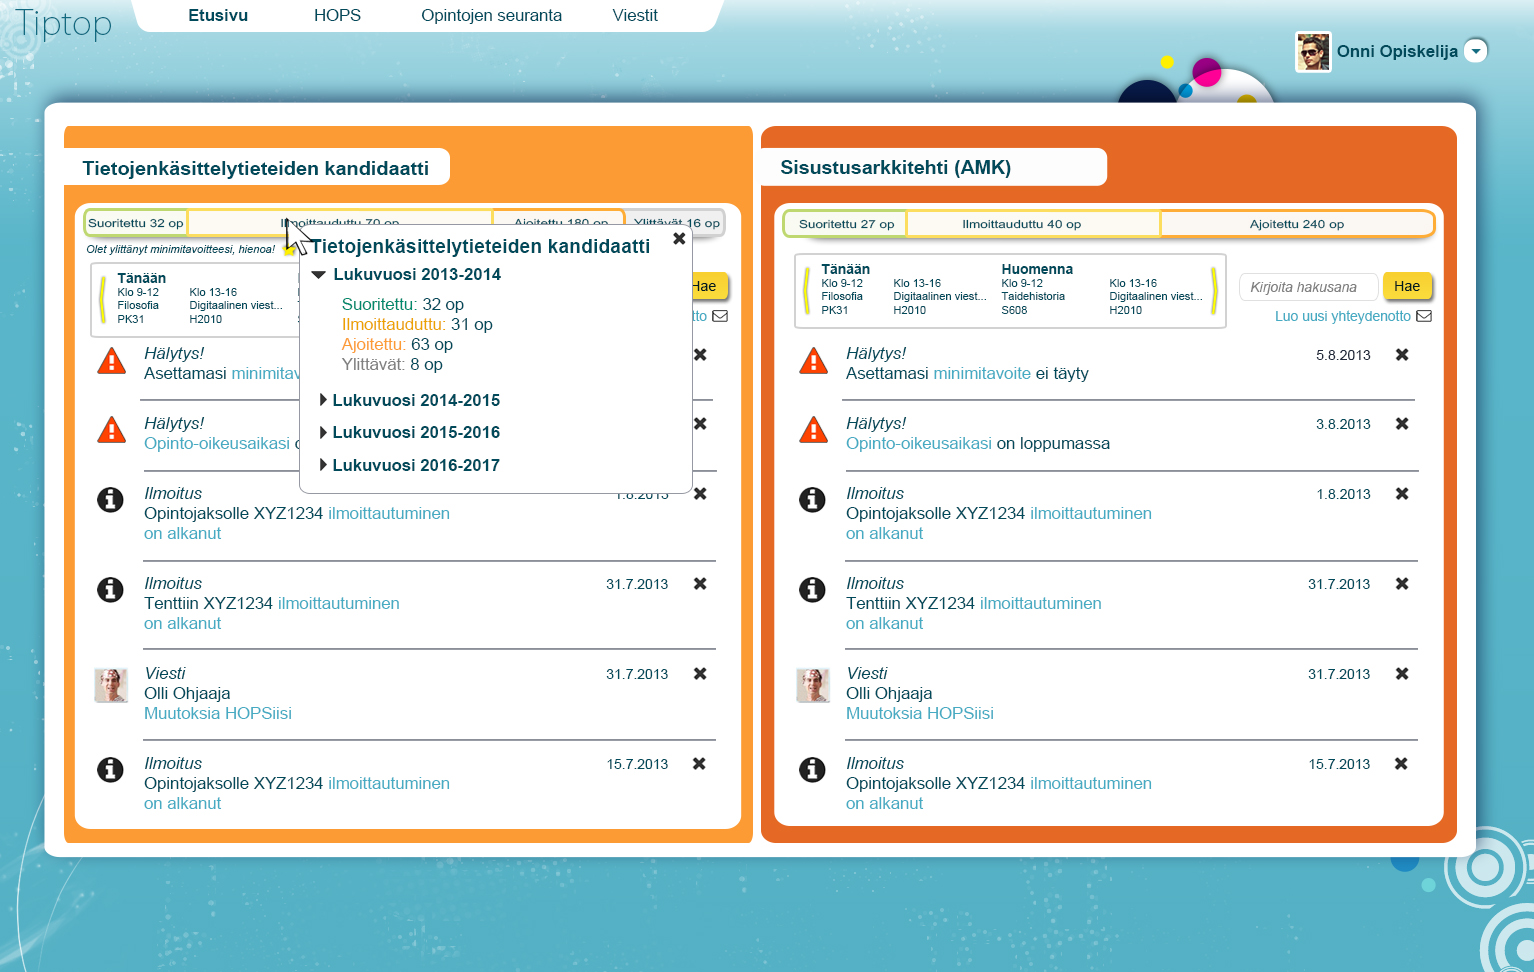Dismiss Tenttiin notice 31.7.2013 in left panel
Screen dimensions: 1534x972
[x=700, y=584]
